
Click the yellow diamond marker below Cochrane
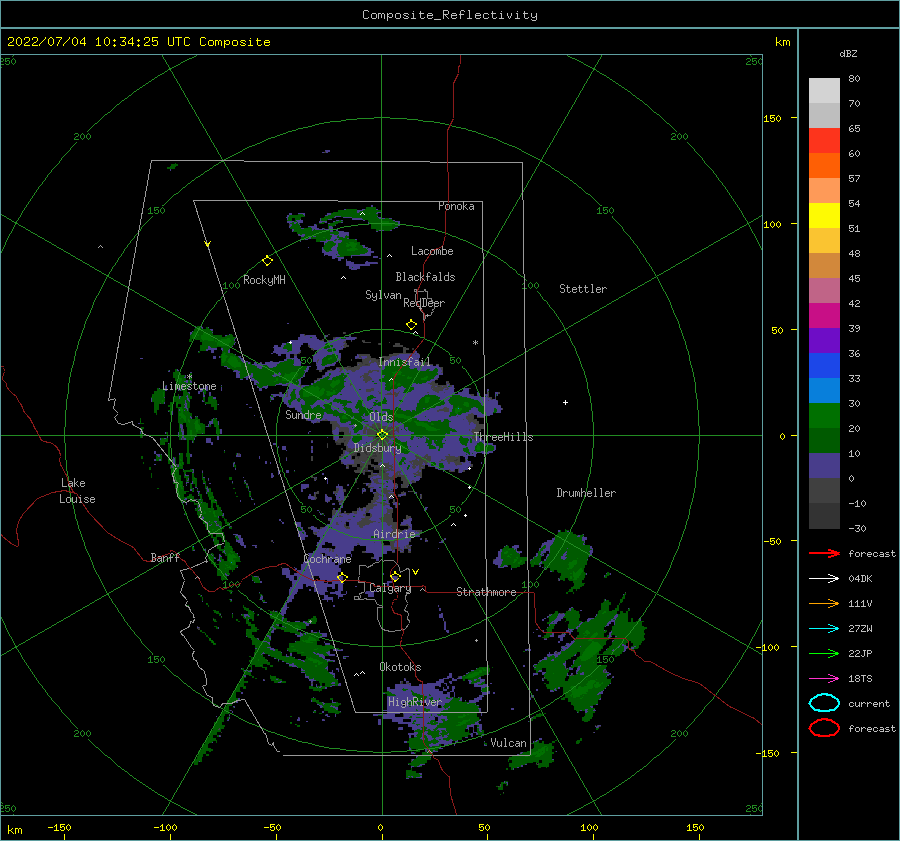[x=342, y=577]
